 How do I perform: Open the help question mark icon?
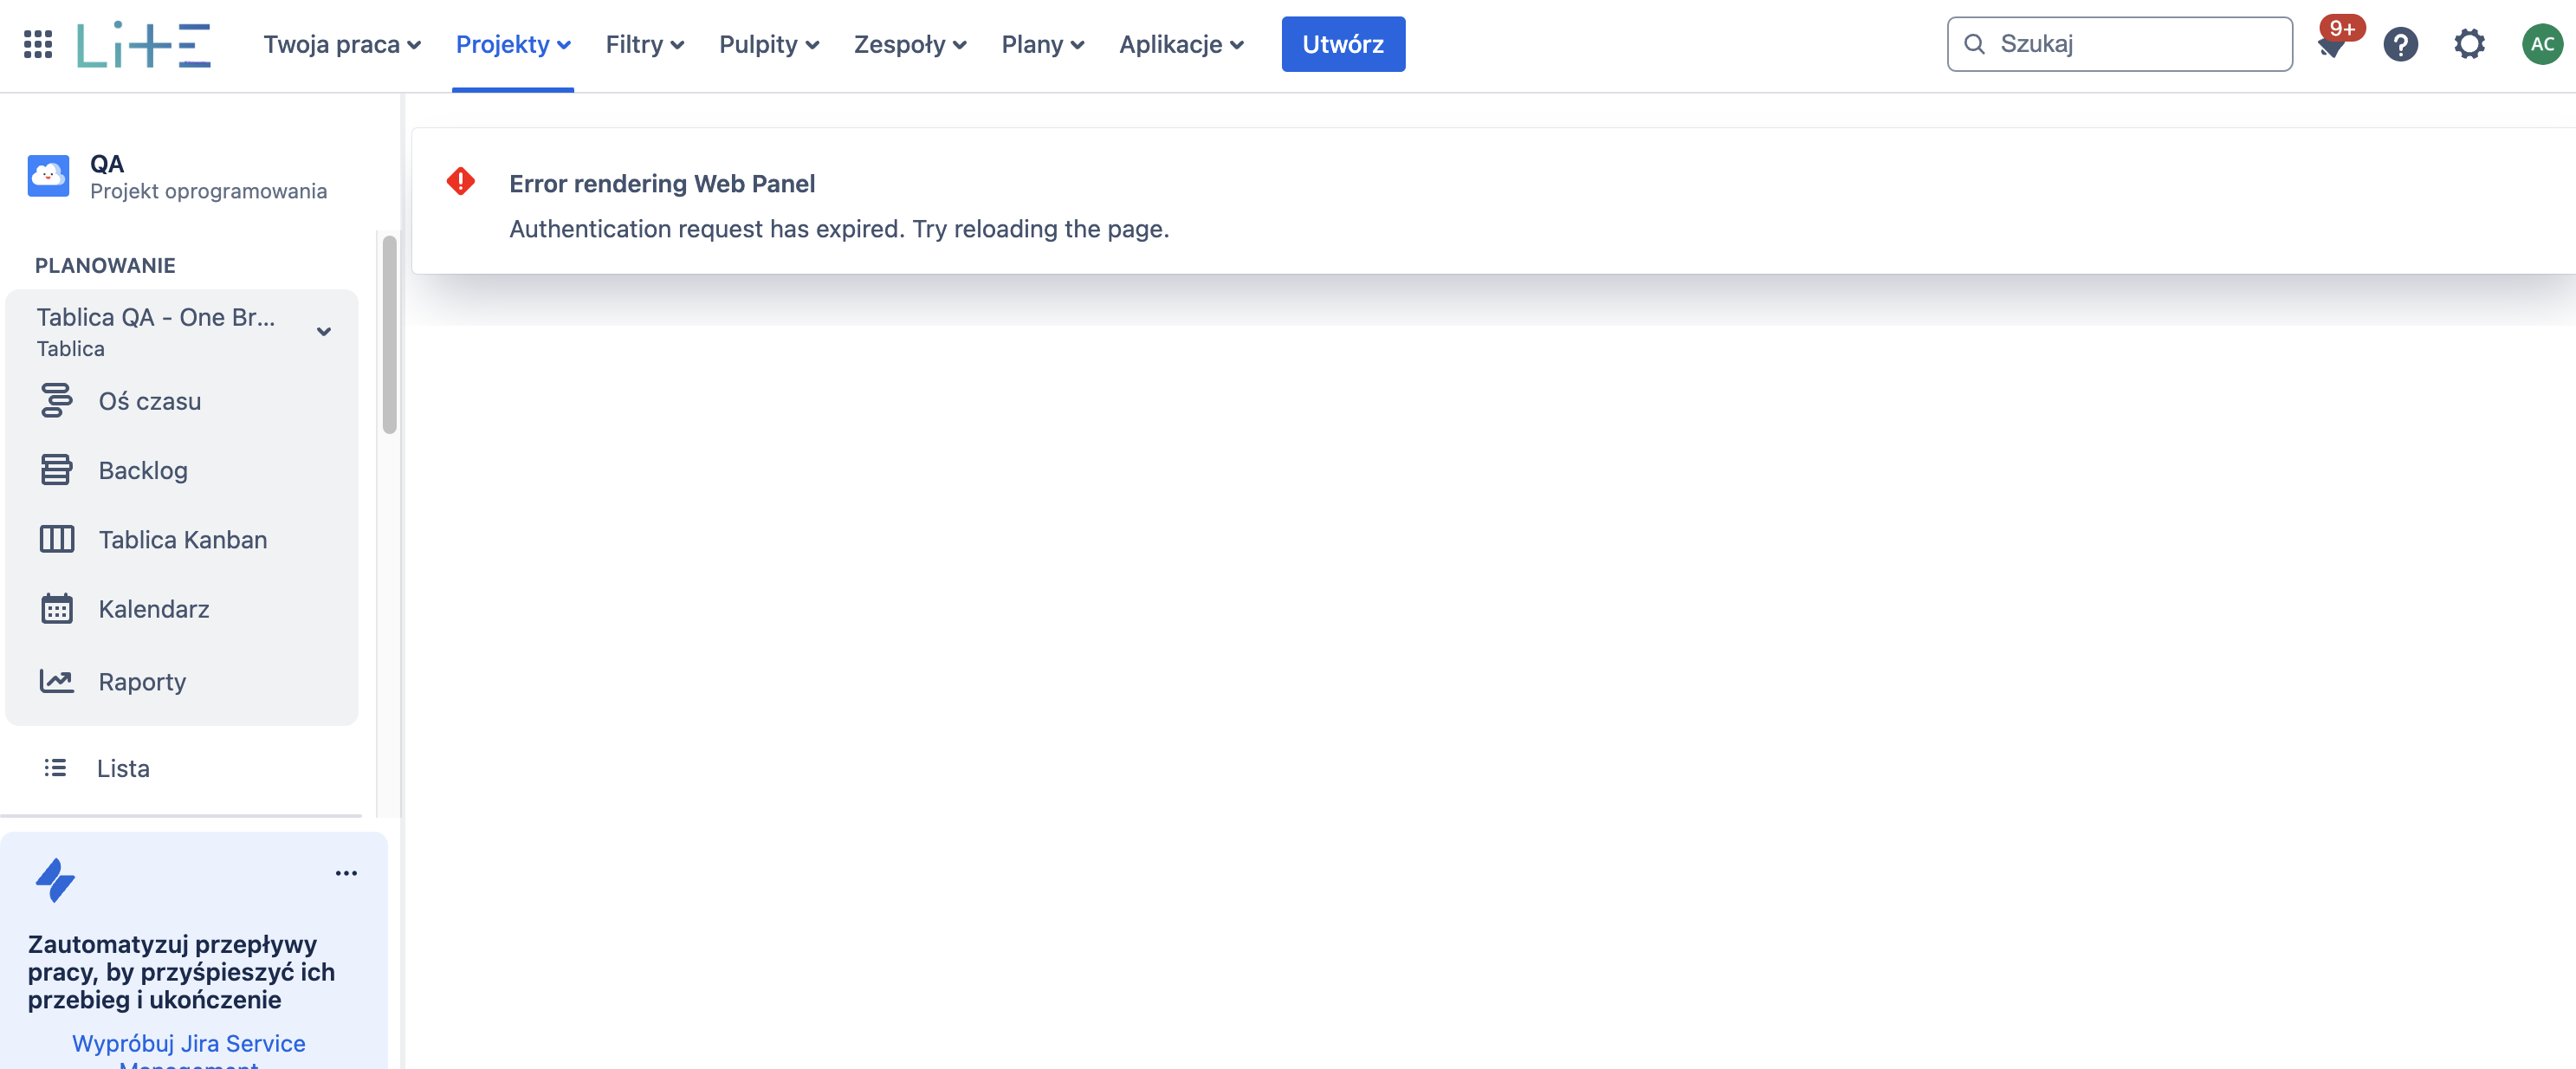coord(2401,44)
